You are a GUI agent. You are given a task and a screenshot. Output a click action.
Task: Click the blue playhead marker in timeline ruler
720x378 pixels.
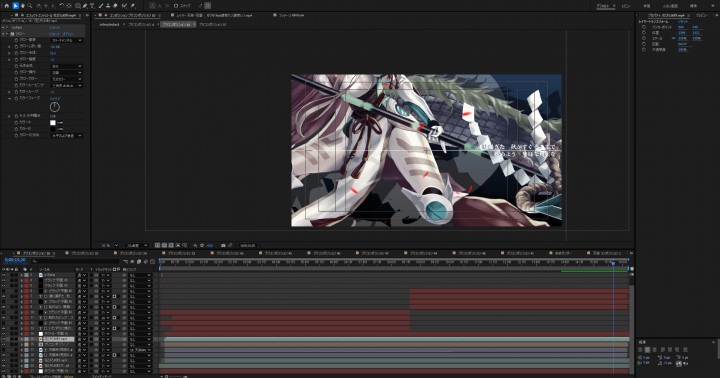point(613,263)
